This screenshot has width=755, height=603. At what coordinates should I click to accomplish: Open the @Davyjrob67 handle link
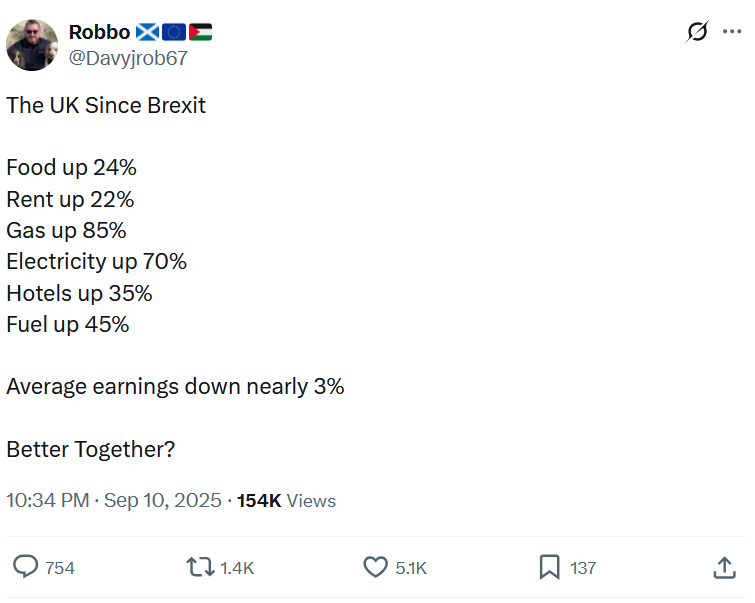(127, 58)
